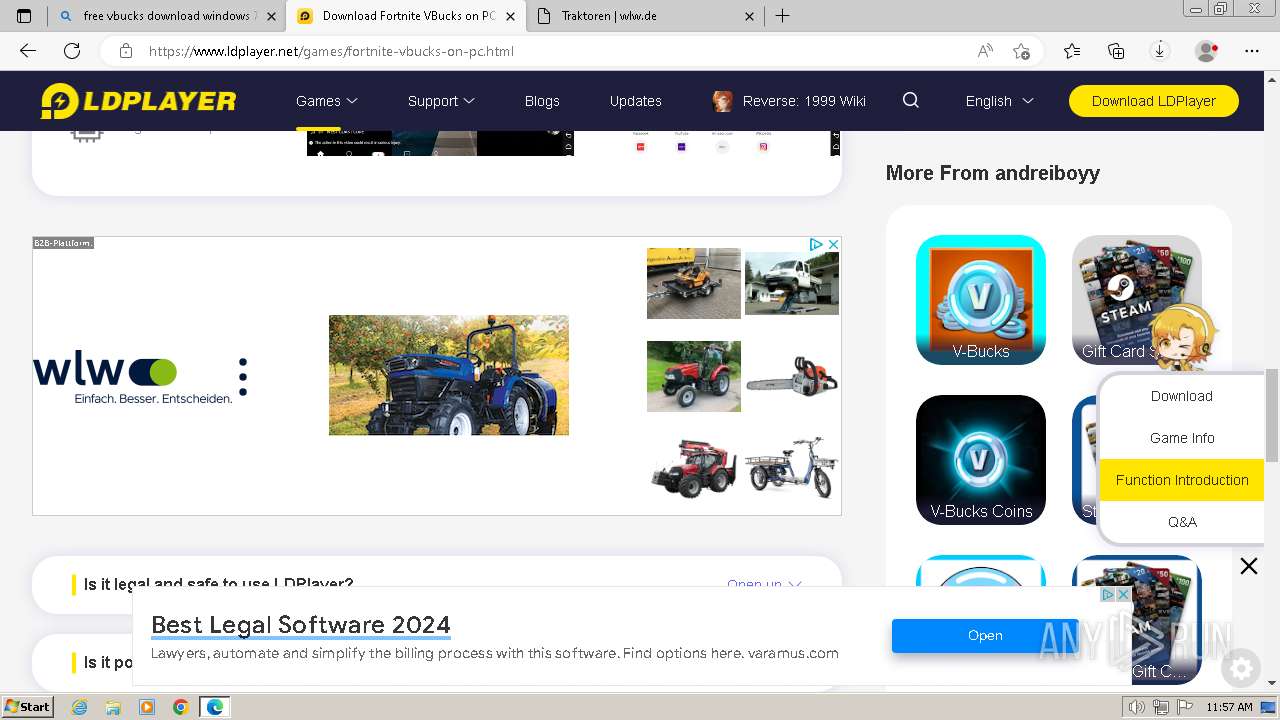Open the V-Bucks Coins app icon

(x=981, y=460)
